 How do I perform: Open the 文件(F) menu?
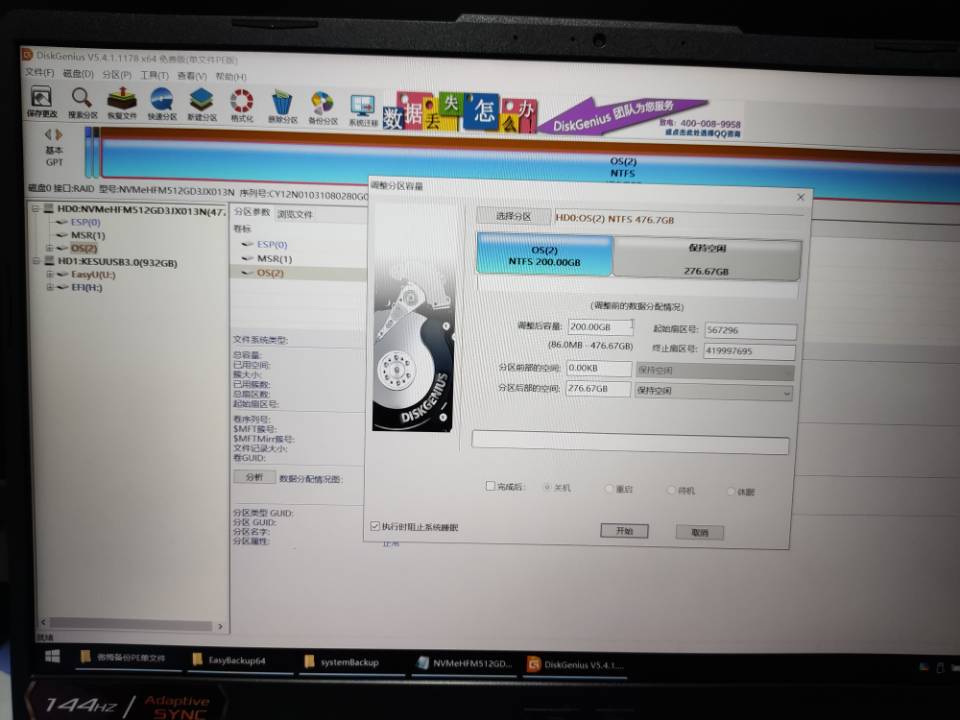tap(39, 73)
